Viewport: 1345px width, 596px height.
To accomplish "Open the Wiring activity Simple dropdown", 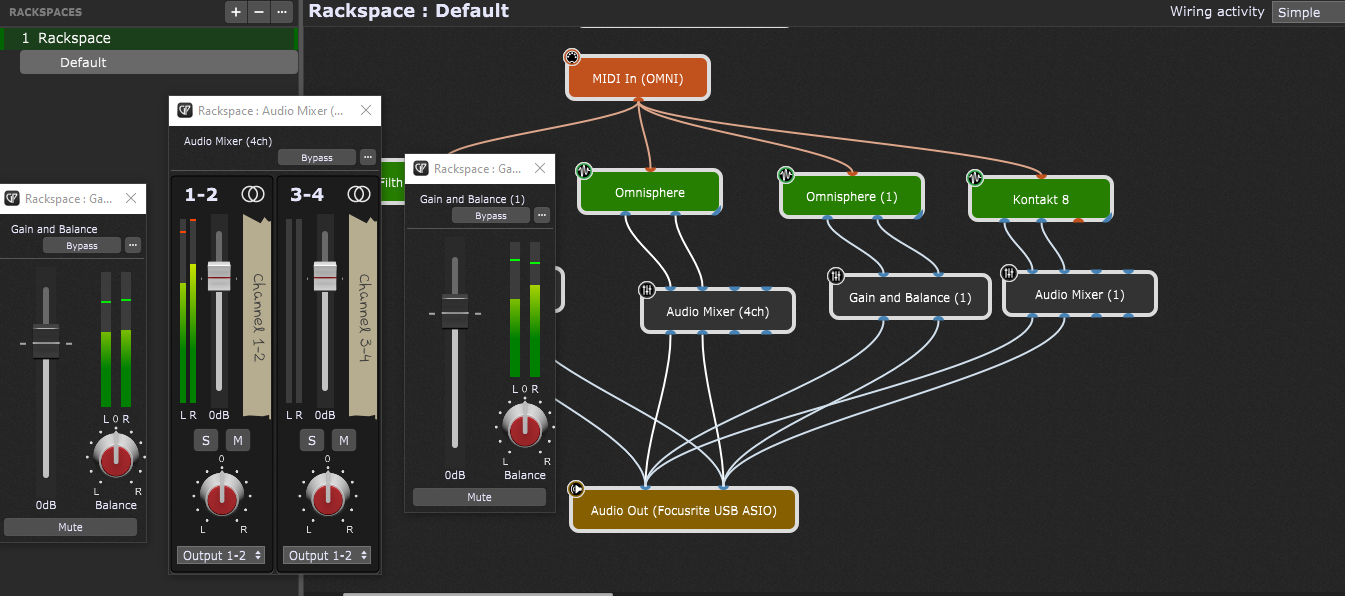I will pyautogui.click(x=1307, y=13).
